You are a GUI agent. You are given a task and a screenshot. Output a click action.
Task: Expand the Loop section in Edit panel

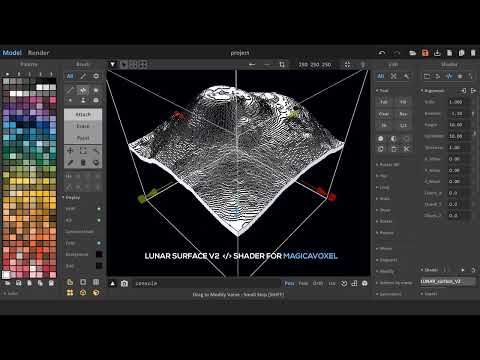pyautogui.click(x=383, y=187)
